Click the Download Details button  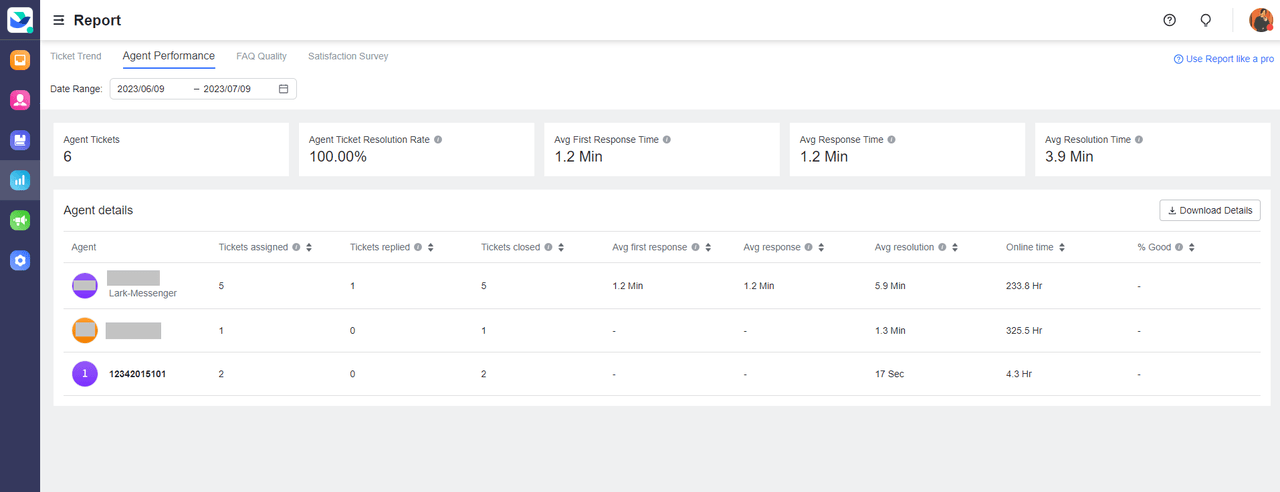(1210, 211)
